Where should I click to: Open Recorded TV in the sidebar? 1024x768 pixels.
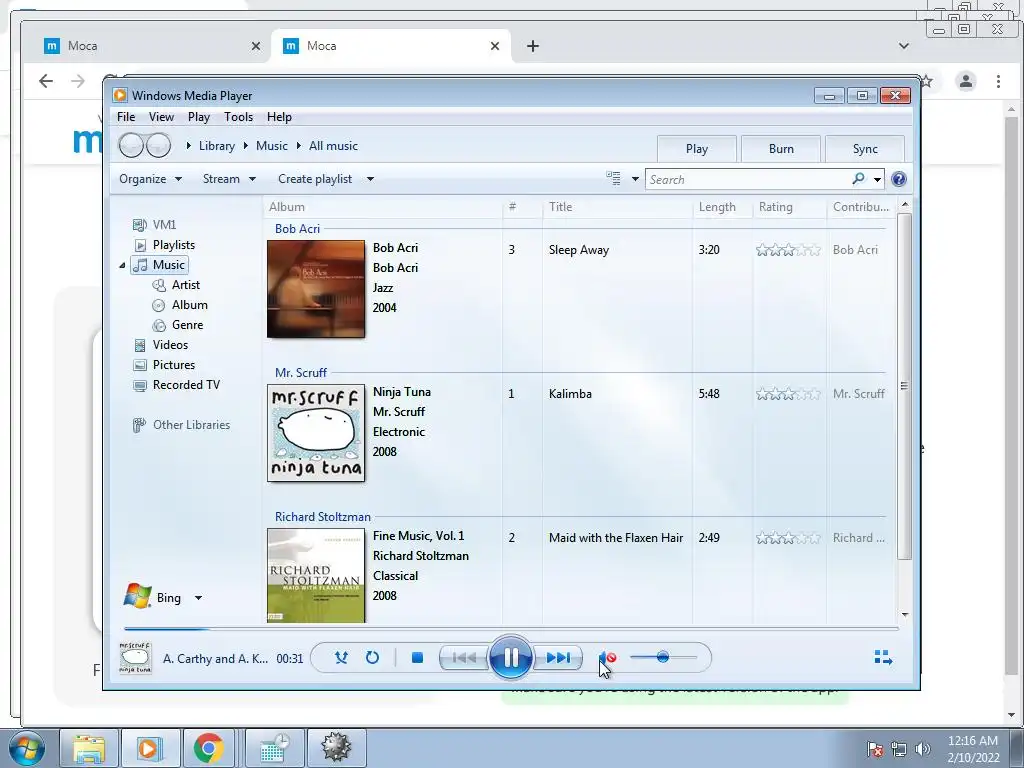176,385
